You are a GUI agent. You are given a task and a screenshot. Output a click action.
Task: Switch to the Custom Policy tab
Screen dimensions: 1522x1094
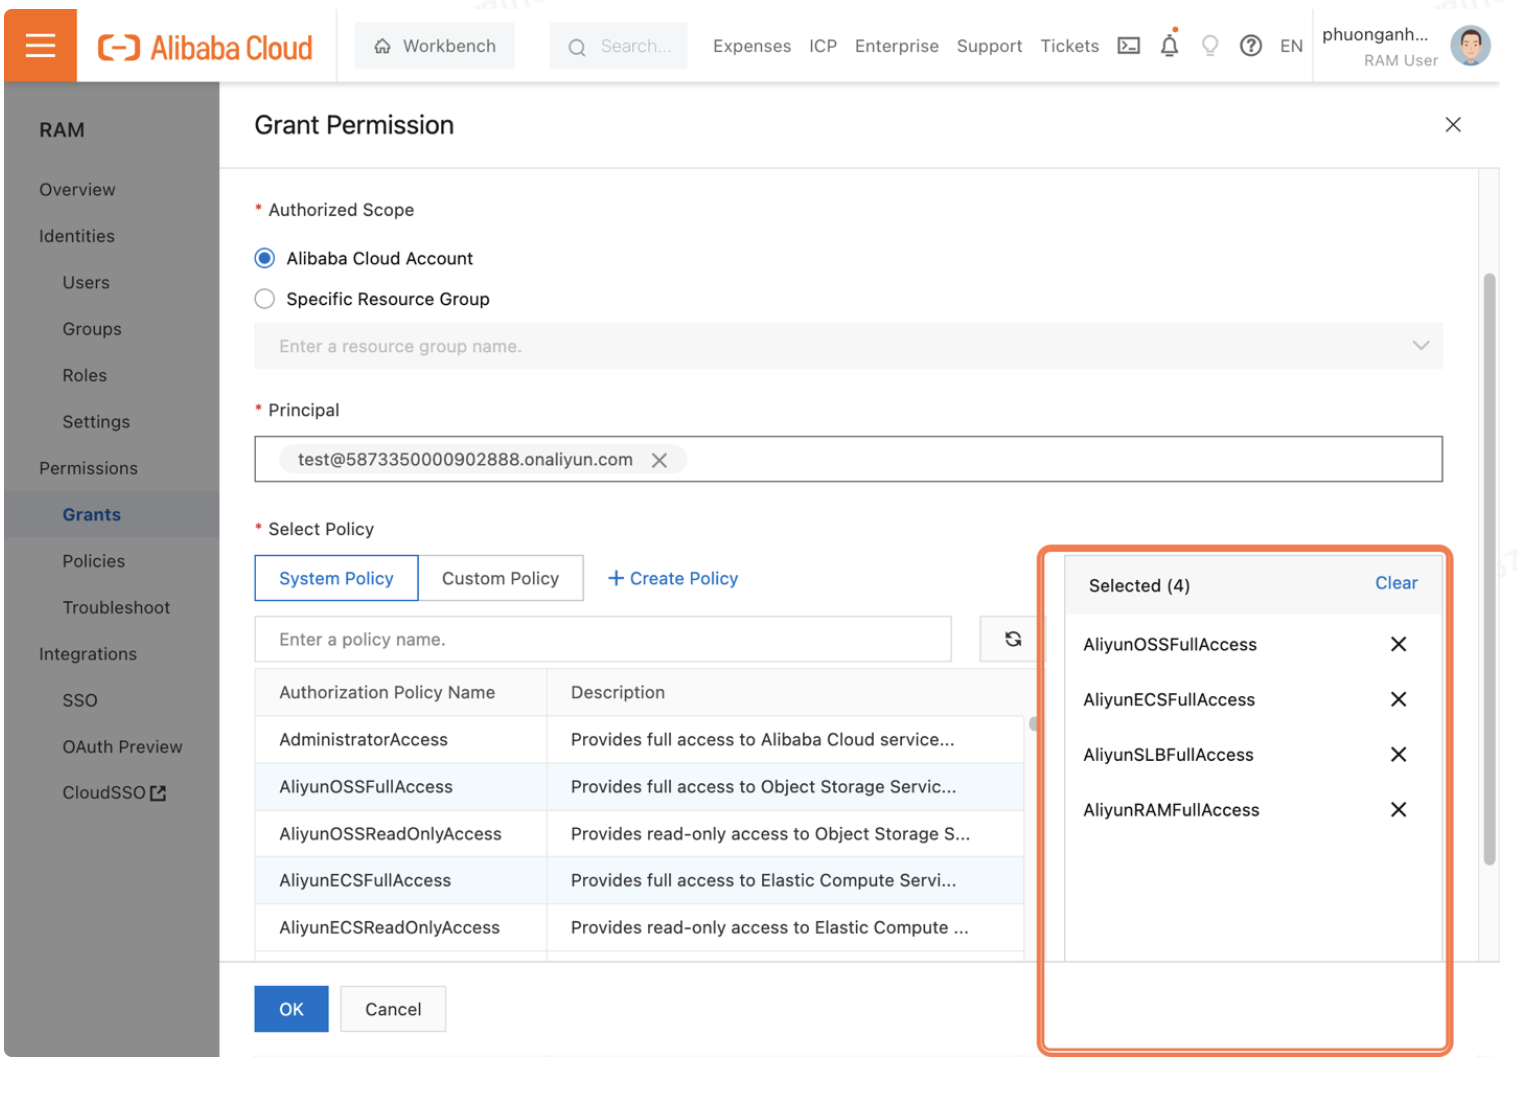click(500, 579)
